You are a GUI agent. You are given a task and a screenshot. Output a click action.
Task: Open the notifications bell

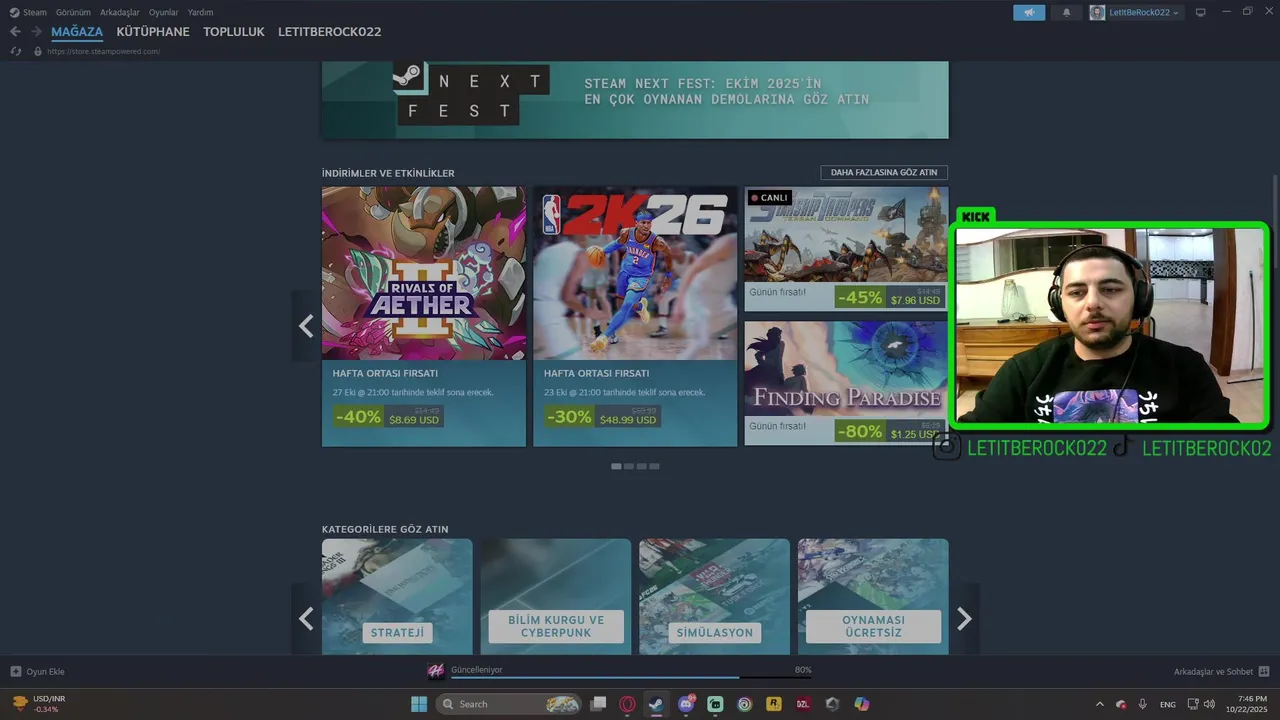[x=1066, y=12]
